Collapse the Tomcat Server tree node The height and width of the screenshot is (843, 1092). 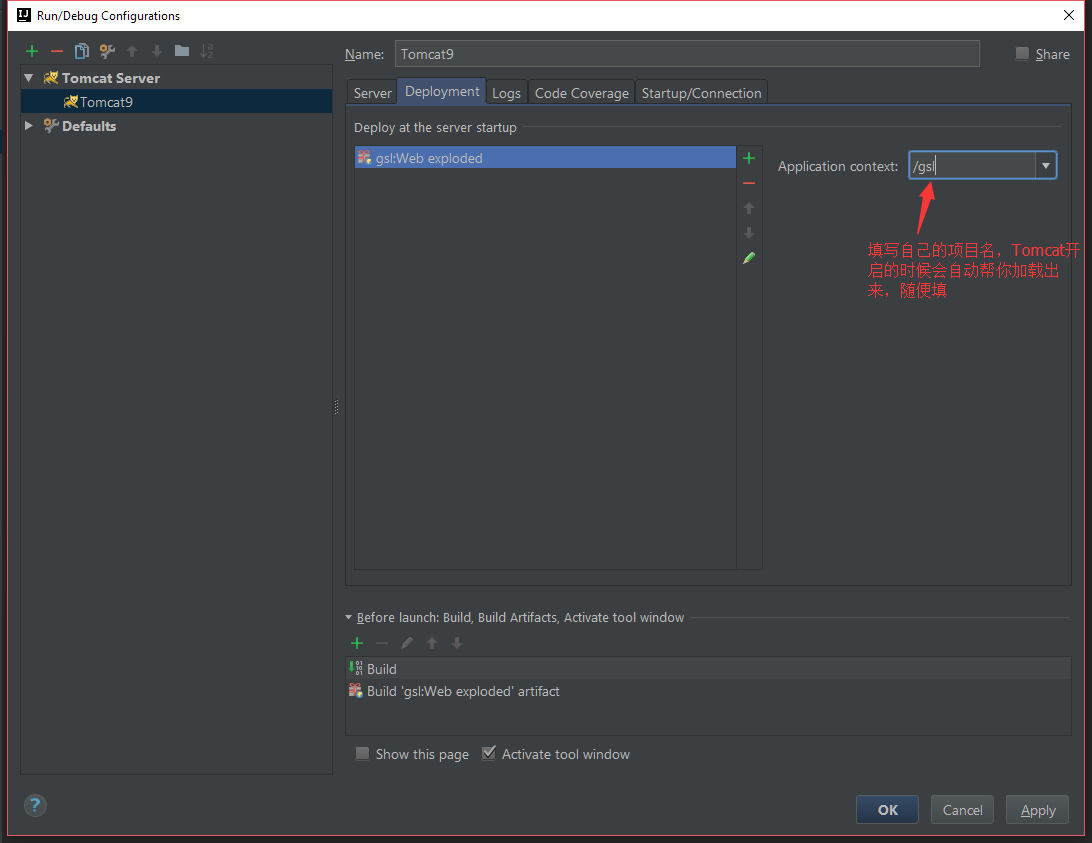(x=29, y=78)
